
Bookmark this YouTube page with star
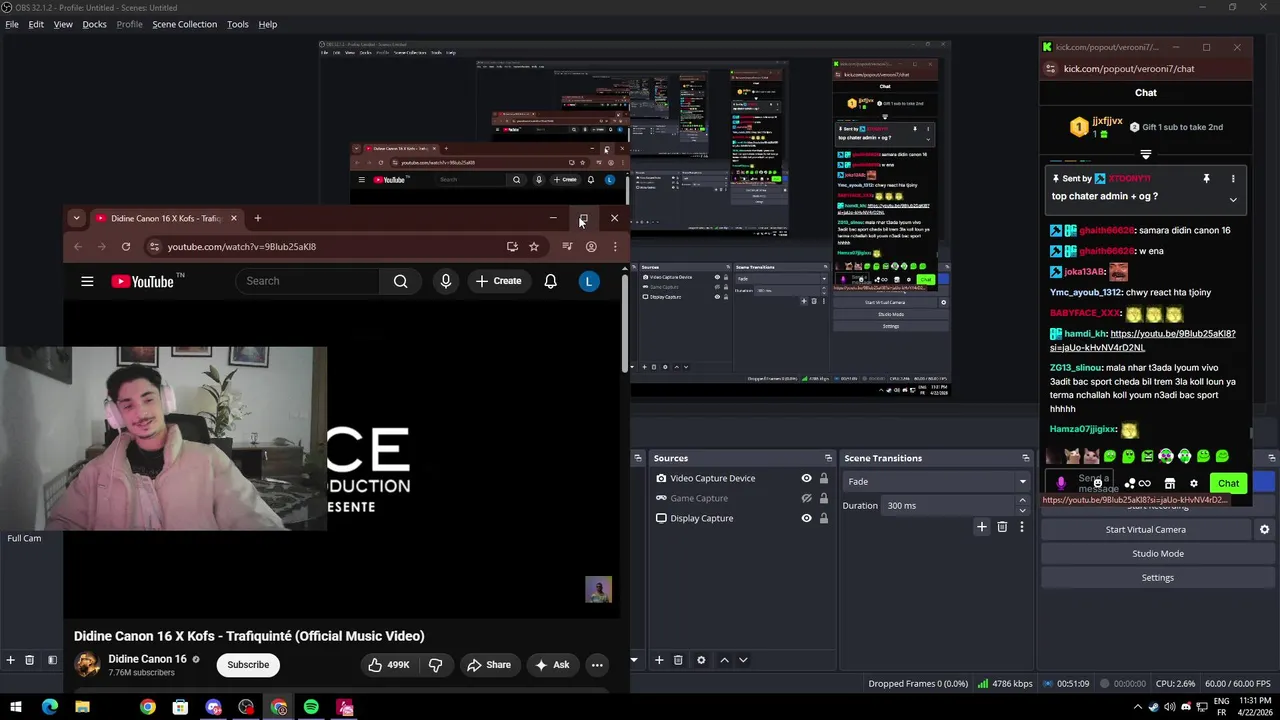pyautogui.click(x=534, y=247)
